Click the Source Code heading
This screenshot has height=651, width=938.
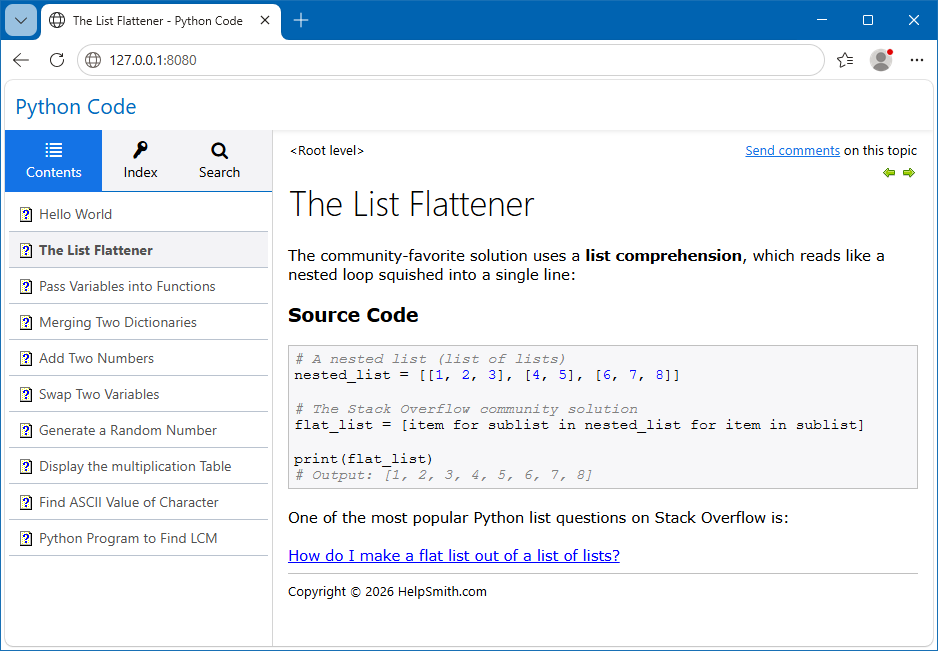(353, 315)
